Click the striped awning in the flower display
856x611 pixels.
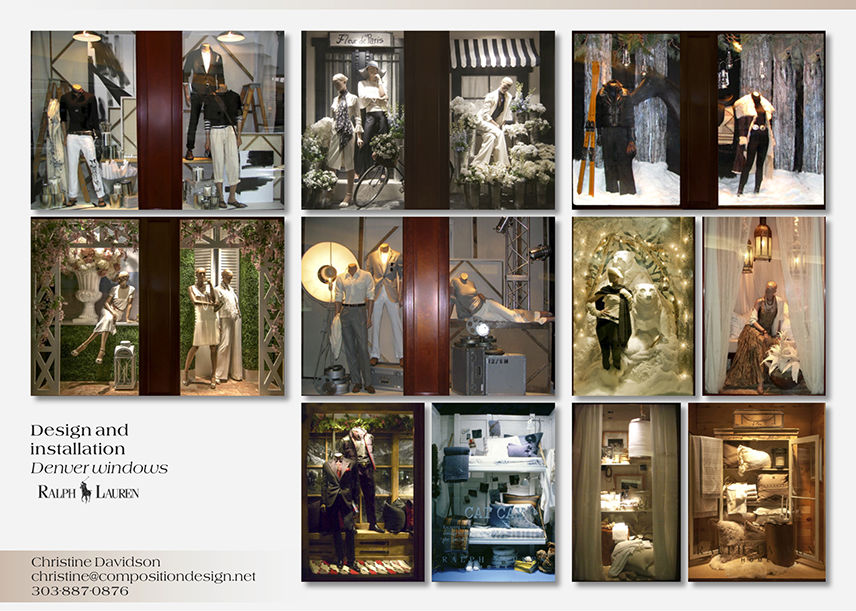[x=494, y=53]
